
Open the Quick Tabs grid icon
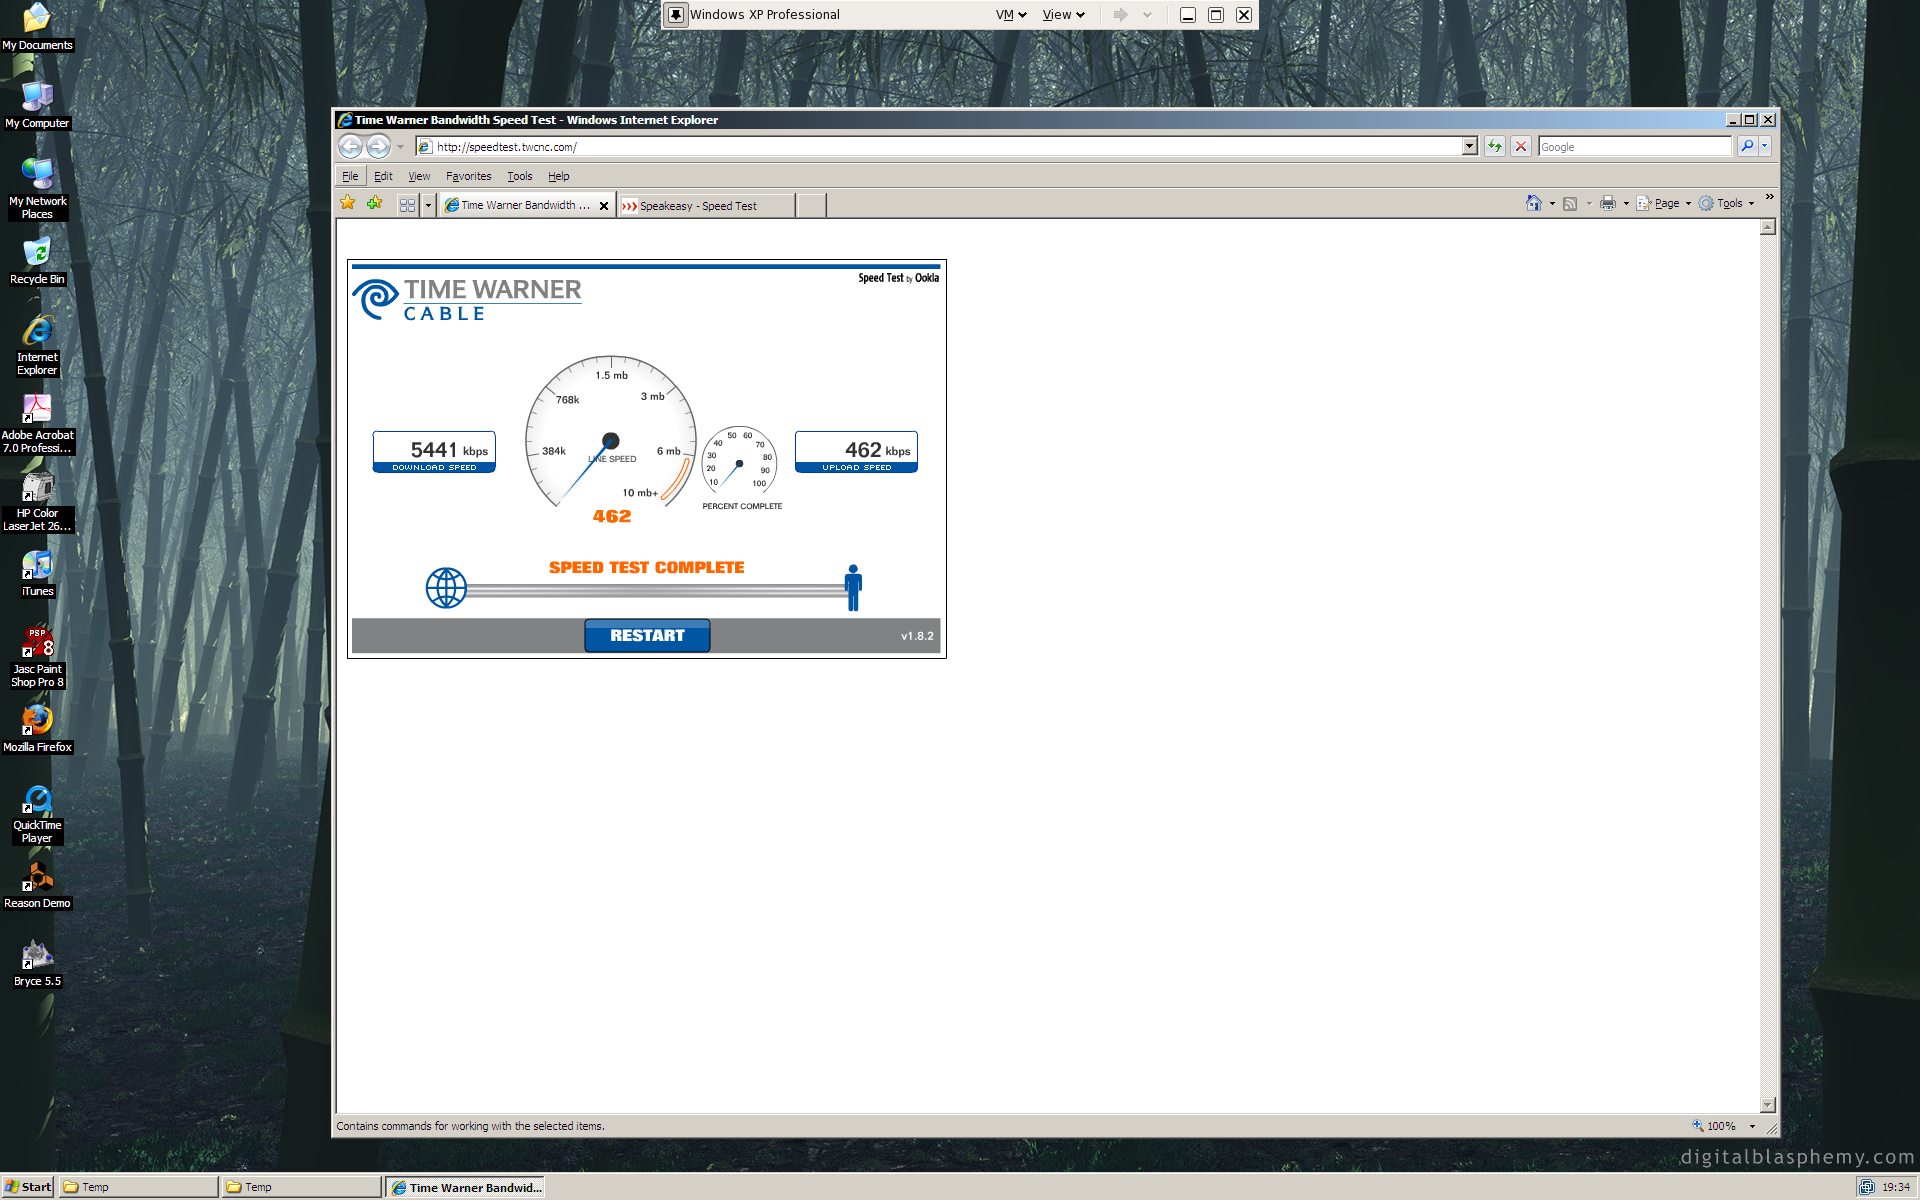click(x=407, y=205)
